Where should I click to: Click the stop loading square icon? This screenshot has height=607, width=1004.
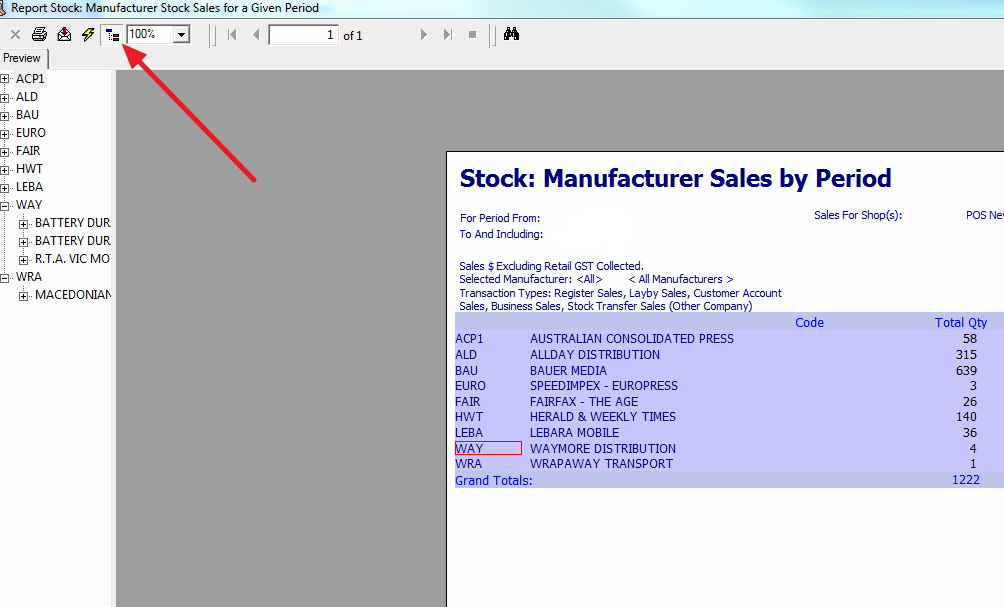473,35
